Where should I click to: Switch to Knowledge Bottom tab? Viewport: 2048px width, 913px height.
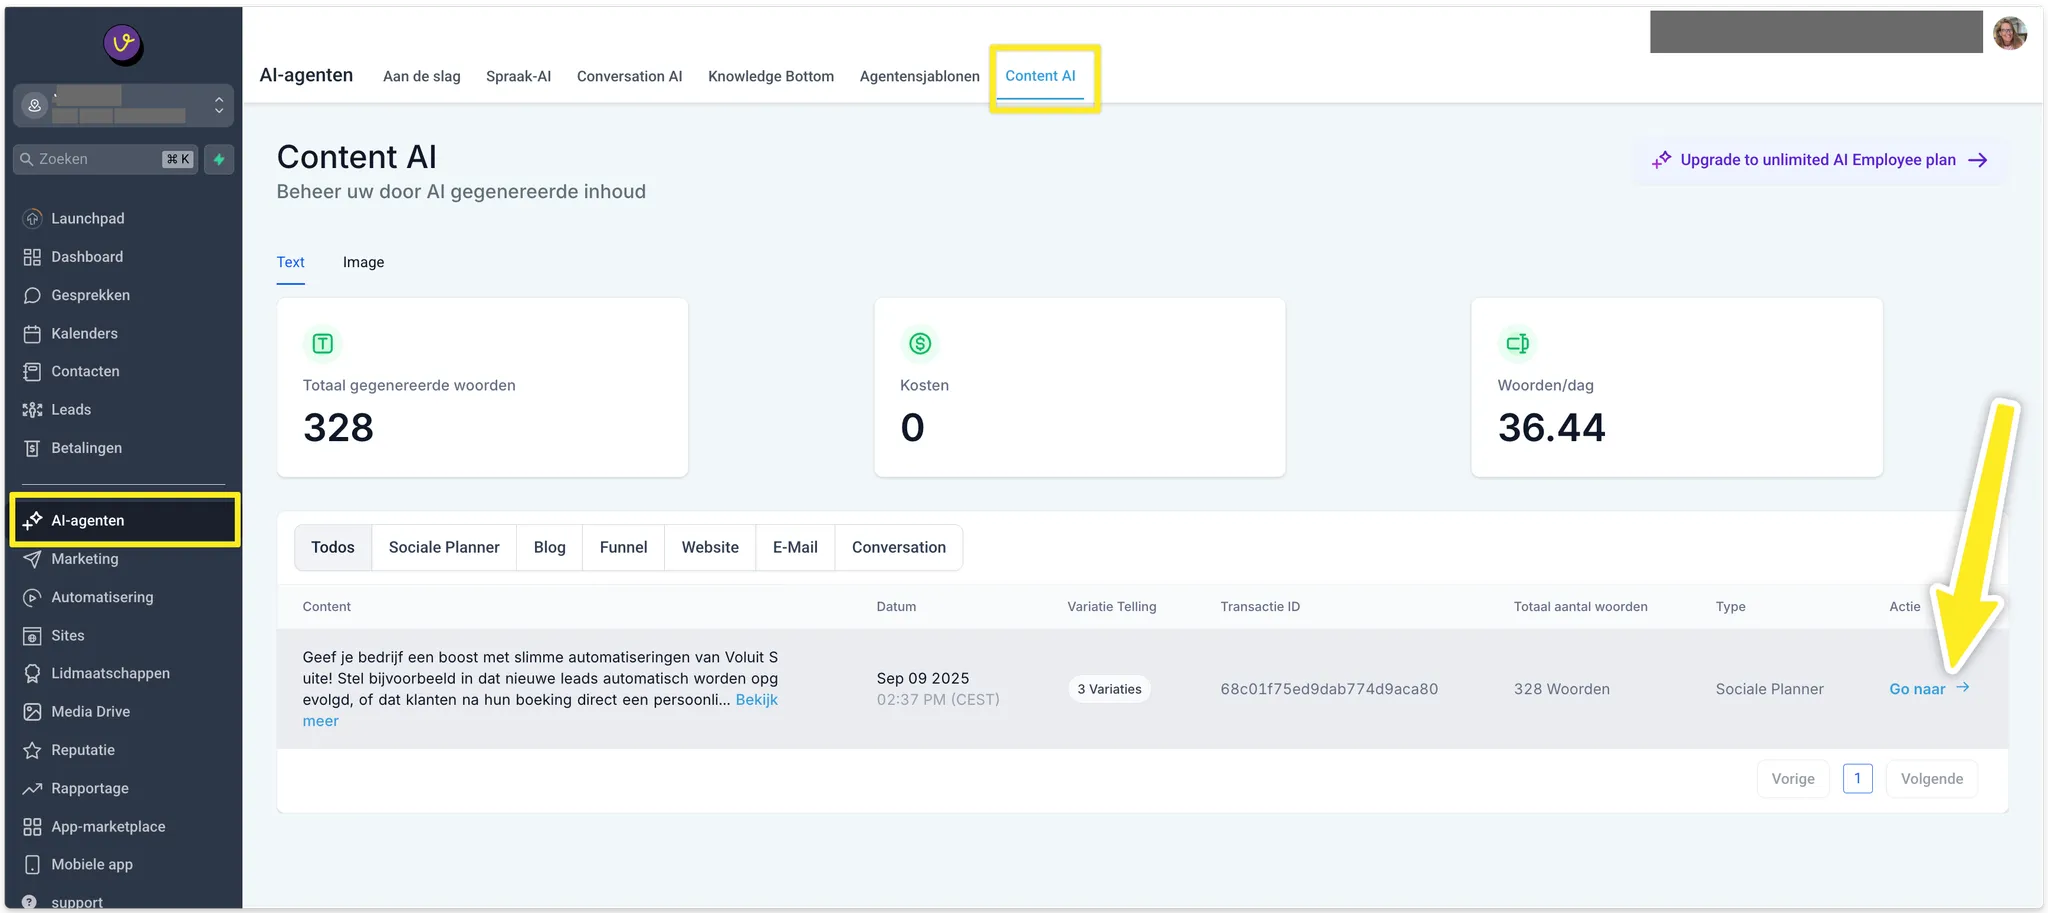[x=771, y=76]
